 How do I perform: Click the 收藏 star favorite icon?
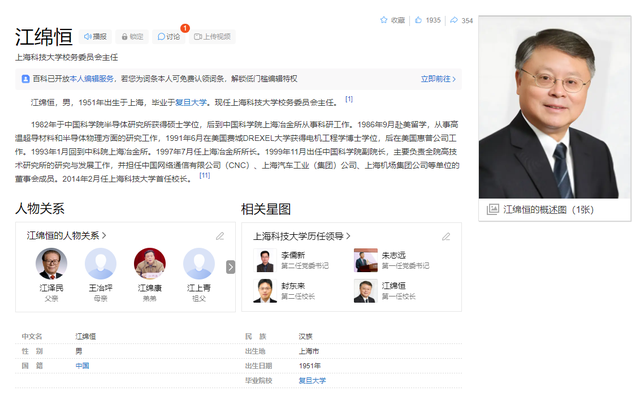click(x=384, y=20)
